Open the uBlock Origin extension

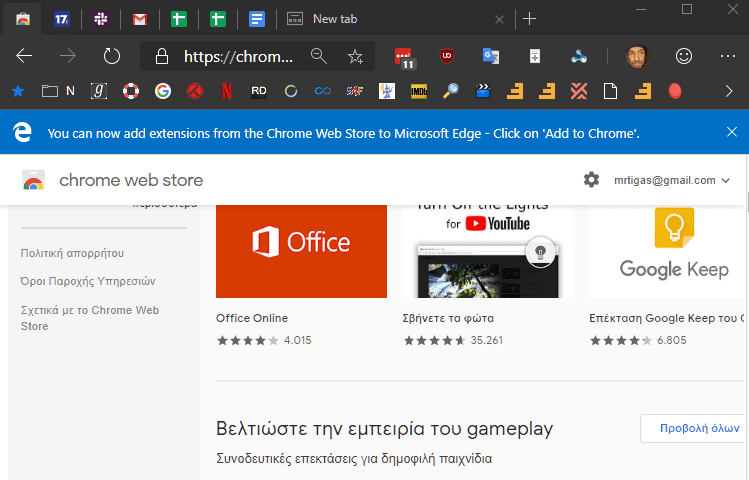[447, 56]
